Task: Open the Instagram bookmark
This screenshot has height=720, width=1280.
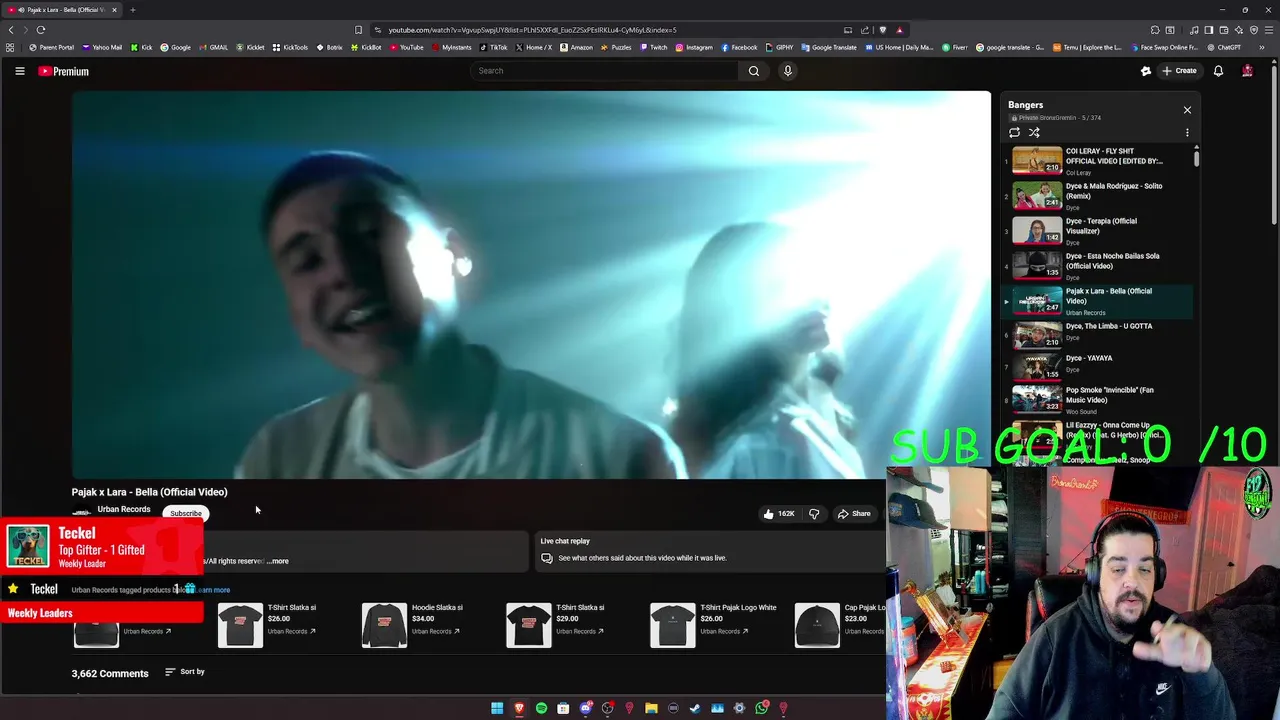Action: click(x=694, y=47)
